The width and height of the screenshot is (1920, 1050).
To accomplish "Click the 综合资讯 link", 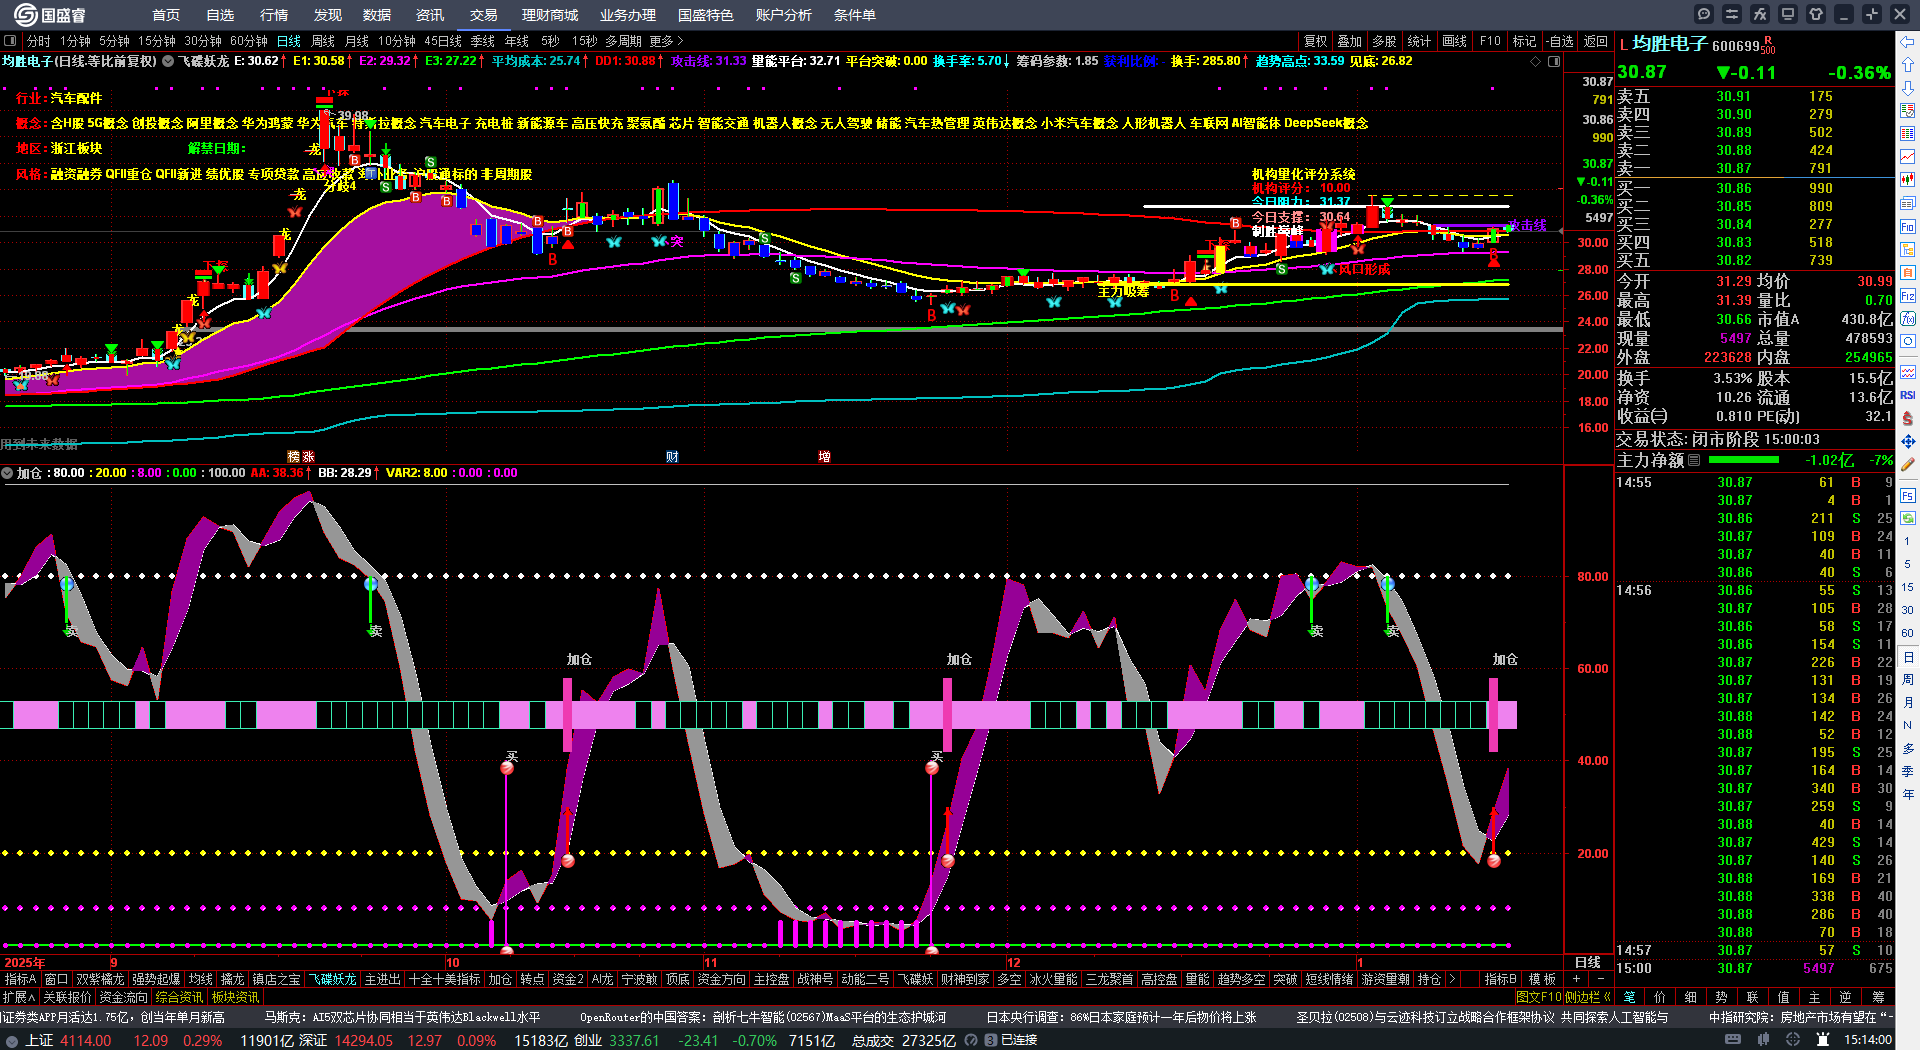I will coord(179,997).
